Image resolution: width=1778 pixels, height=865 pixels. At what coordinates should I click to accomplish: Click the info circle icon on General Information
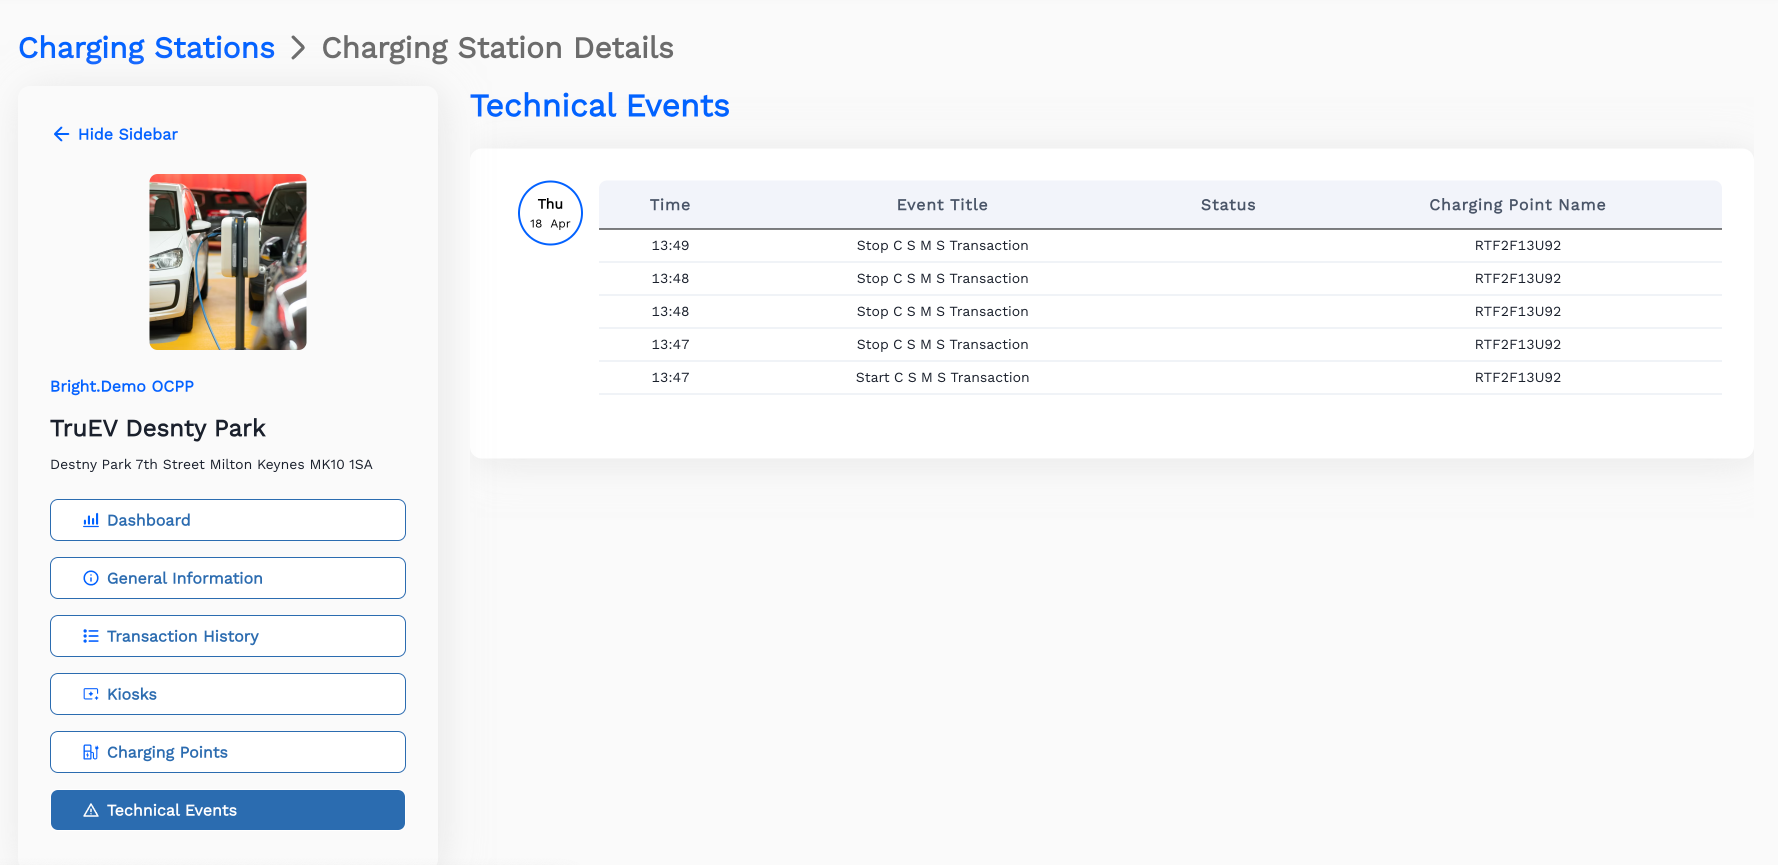point(91,578)
